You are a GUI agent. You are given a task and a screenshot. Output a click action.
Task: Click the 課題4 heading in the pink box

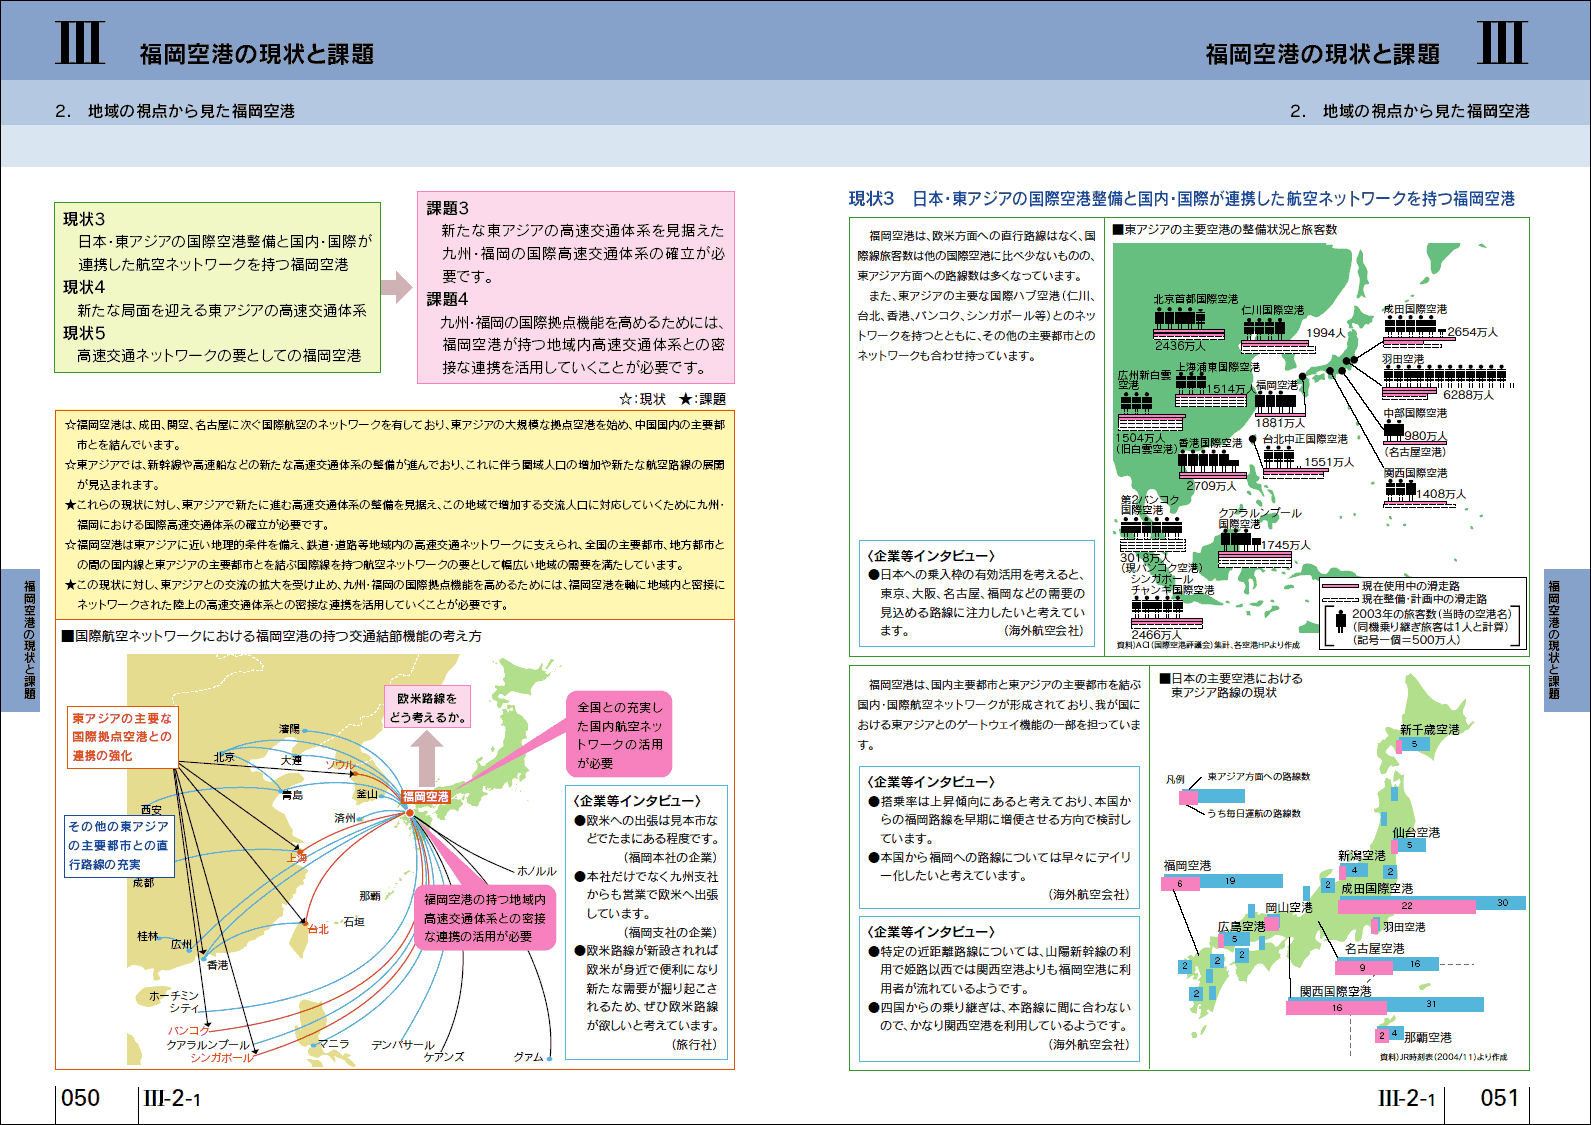447,299
